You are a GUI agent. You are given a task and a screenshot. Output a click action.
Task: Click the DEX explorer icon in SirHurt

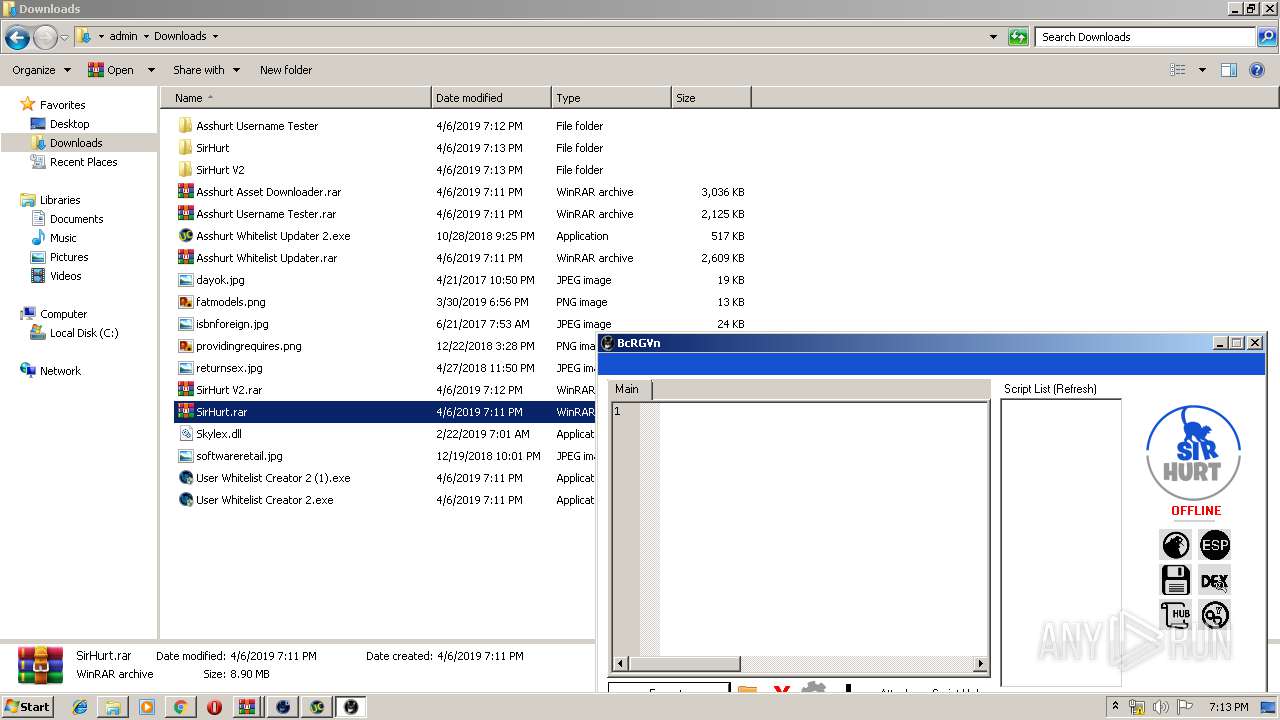pos(1215,580)
